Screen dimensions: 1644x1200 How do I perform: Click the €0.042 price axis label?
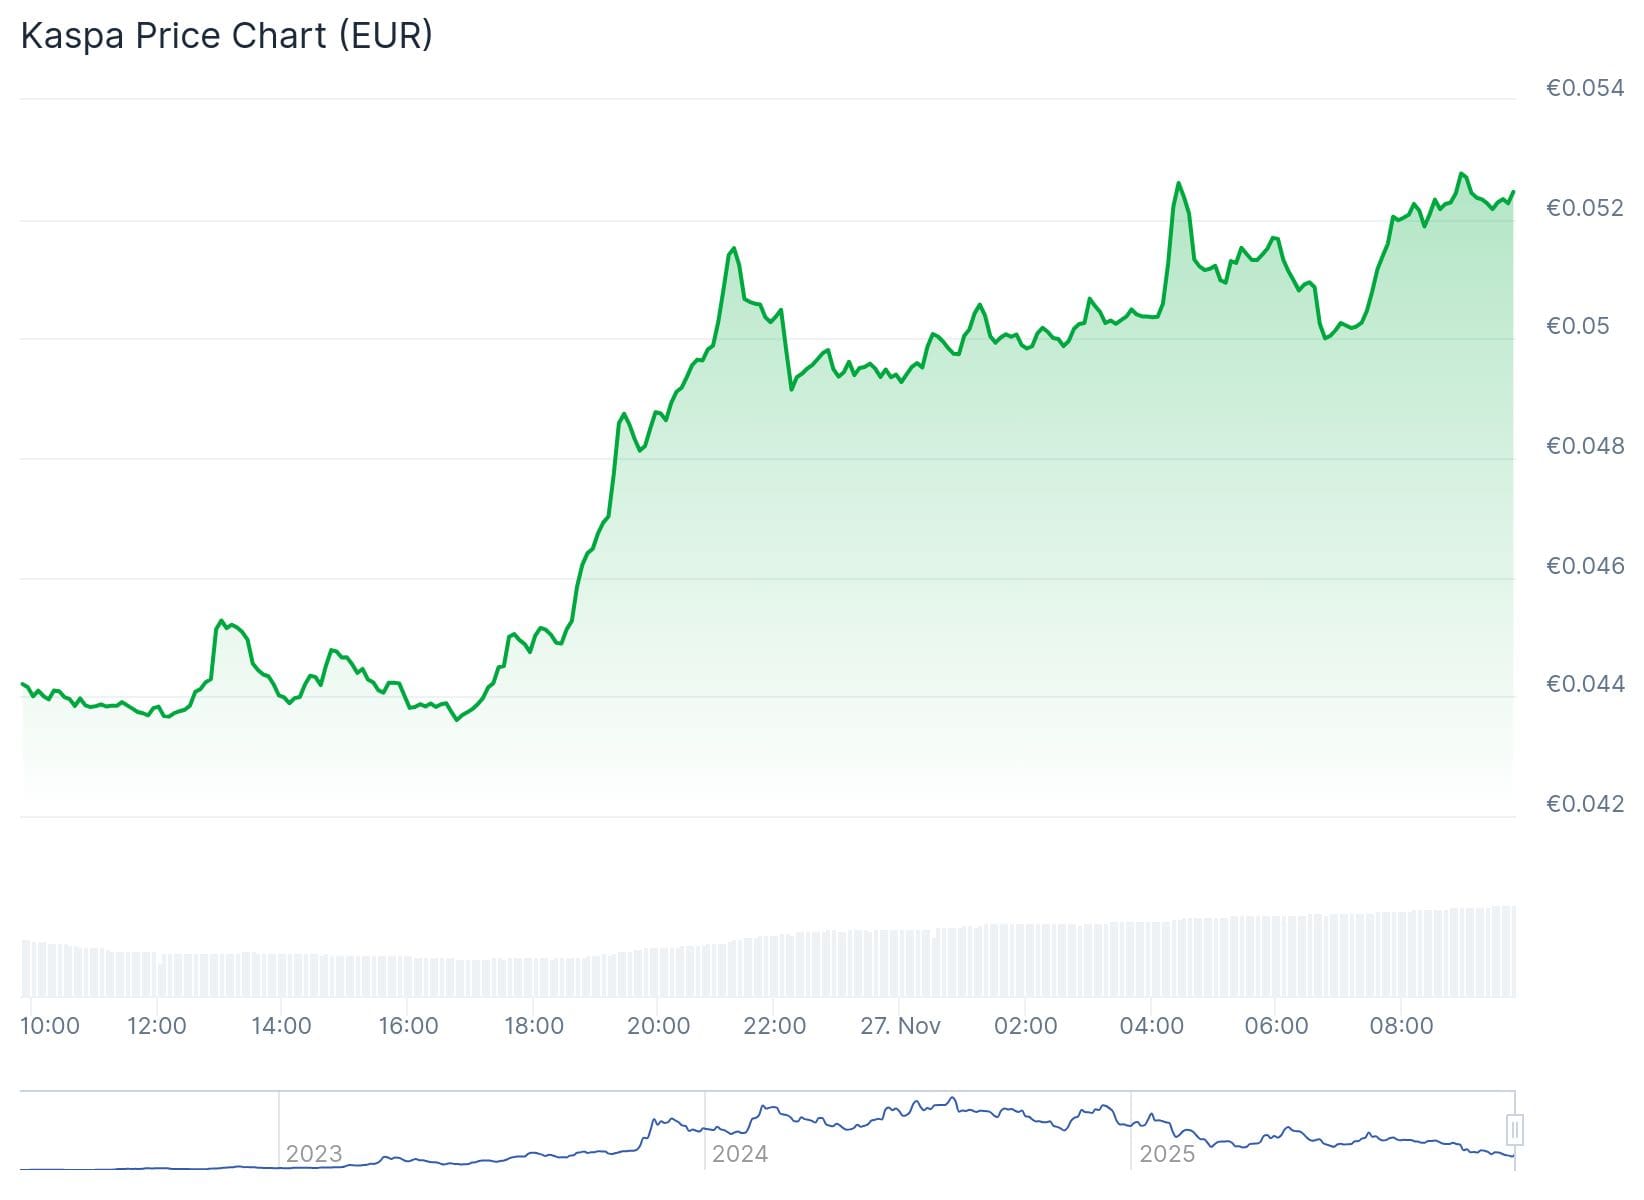click(1584, 804)
